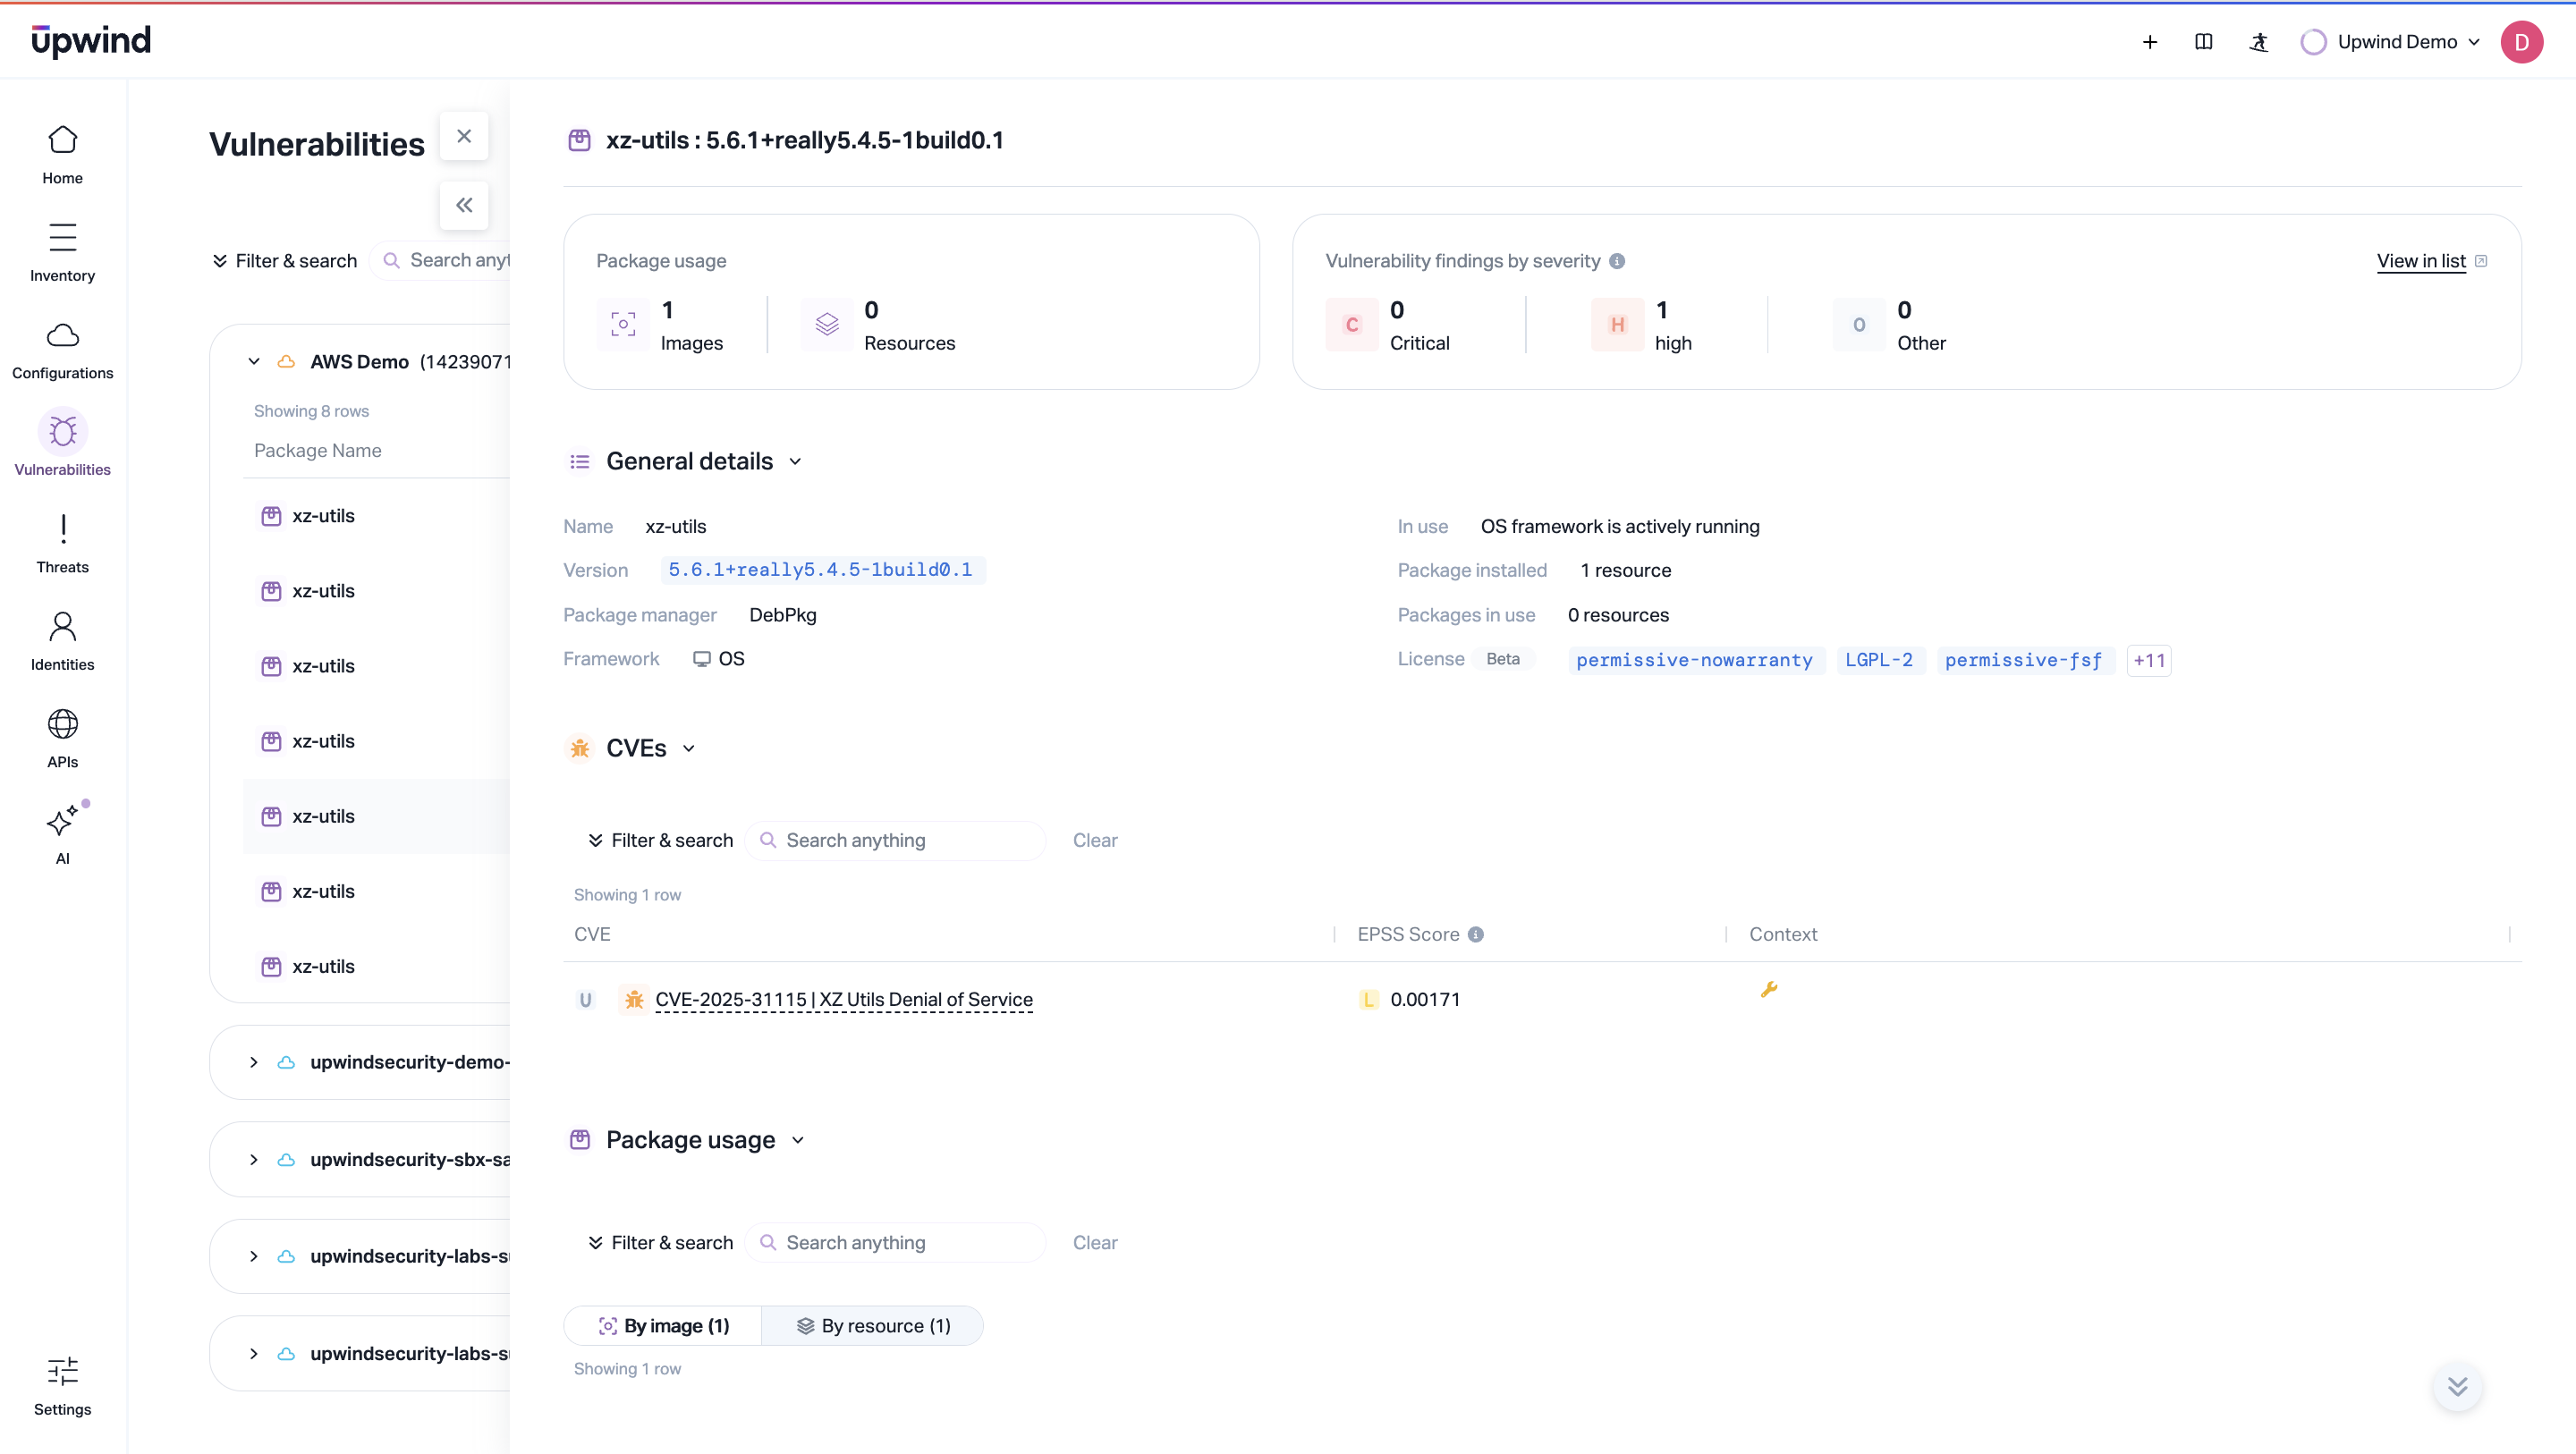Open the Home page from the sidebar
Image resolution: width=2576 pixels, height=1454 pixels.
62,152
